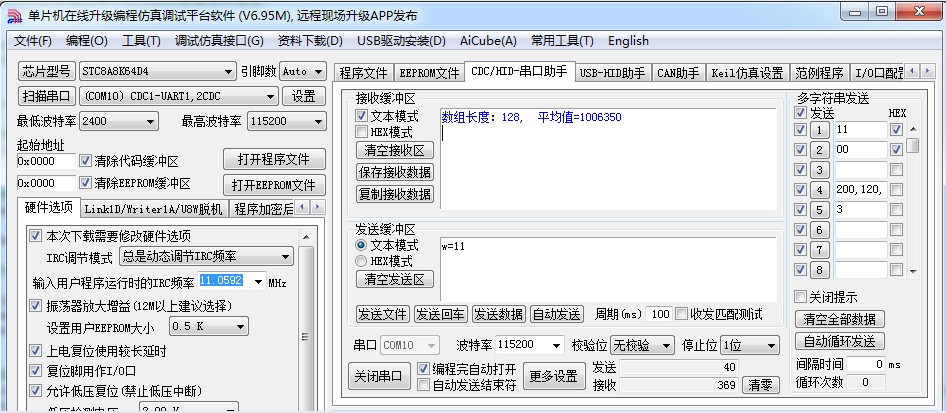The width and height of the screenshot is (946, 413).
Task: Click the 芯片型号 button
Action: tap(47, 71)
